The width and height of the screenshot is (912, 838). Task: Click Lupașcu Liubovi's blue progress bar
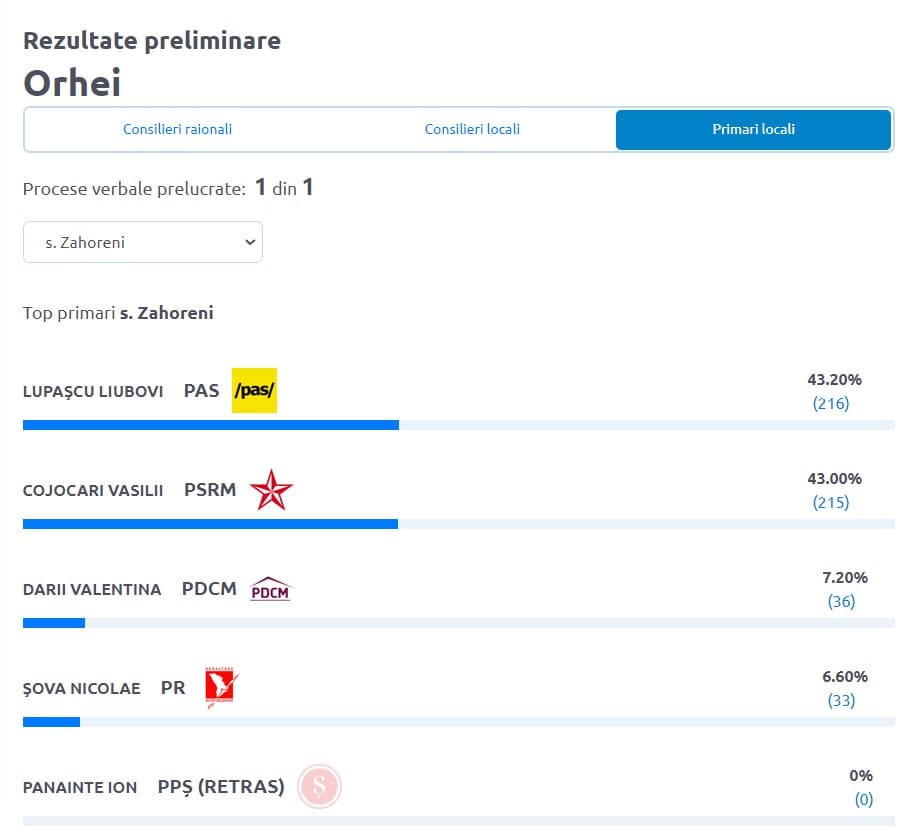211,425
